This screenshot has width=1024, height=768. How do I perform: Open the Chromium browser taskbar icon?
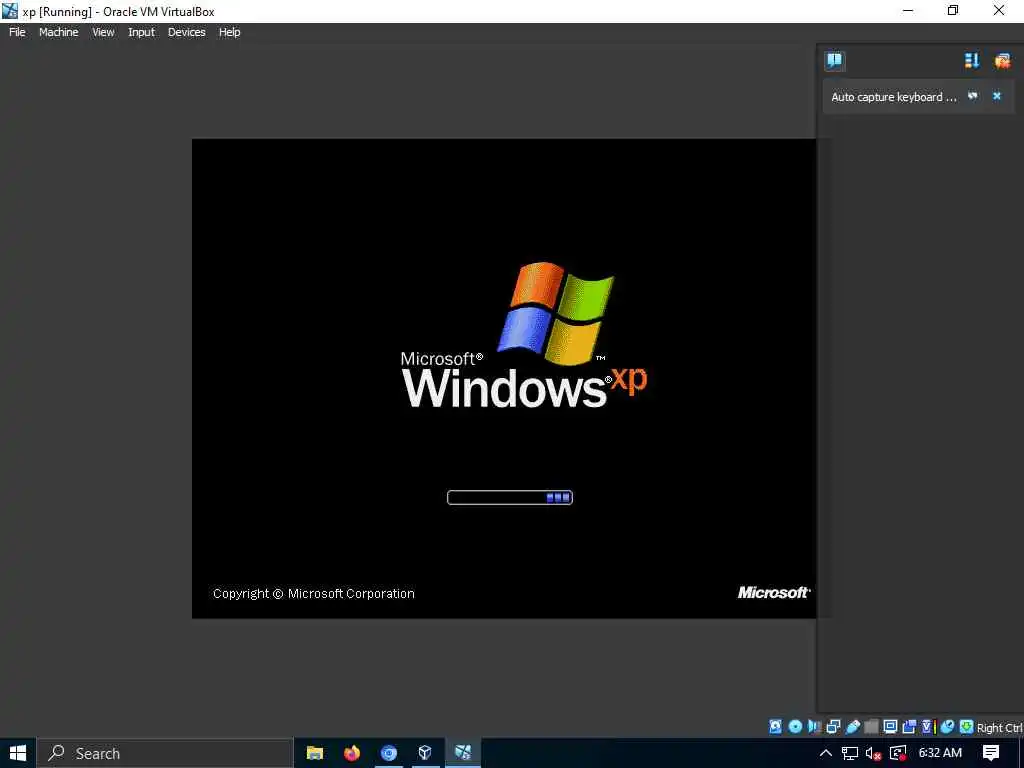(x=389, y=753)
